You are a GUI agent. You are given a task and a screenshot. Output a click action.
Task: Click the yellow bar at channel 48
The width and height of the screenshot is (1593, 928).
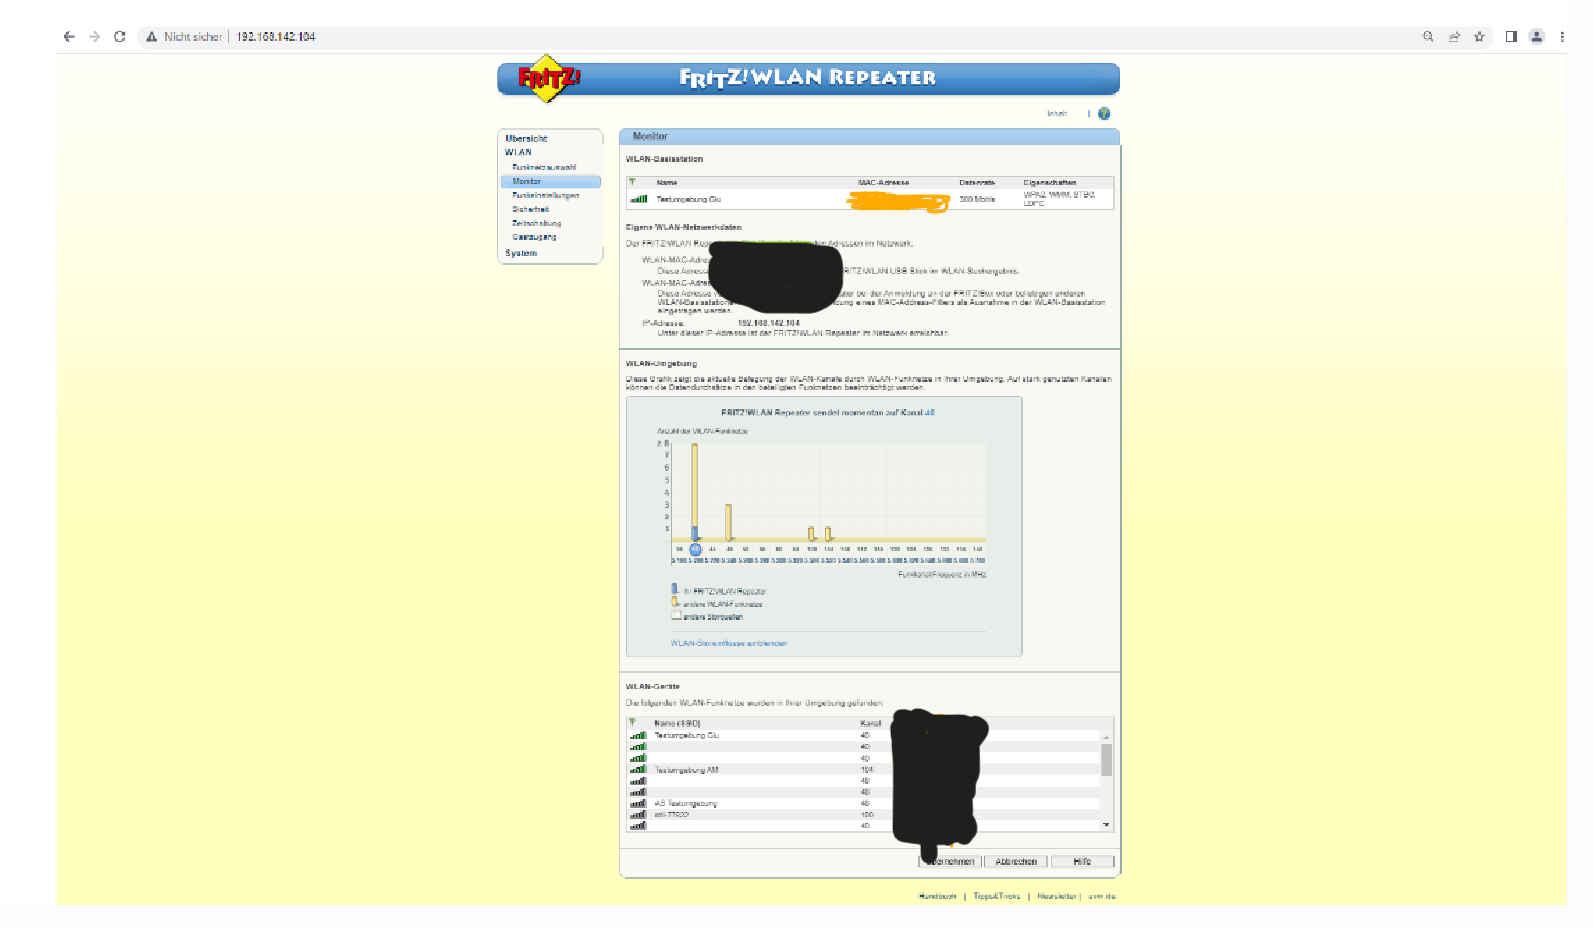coord(729,523)
